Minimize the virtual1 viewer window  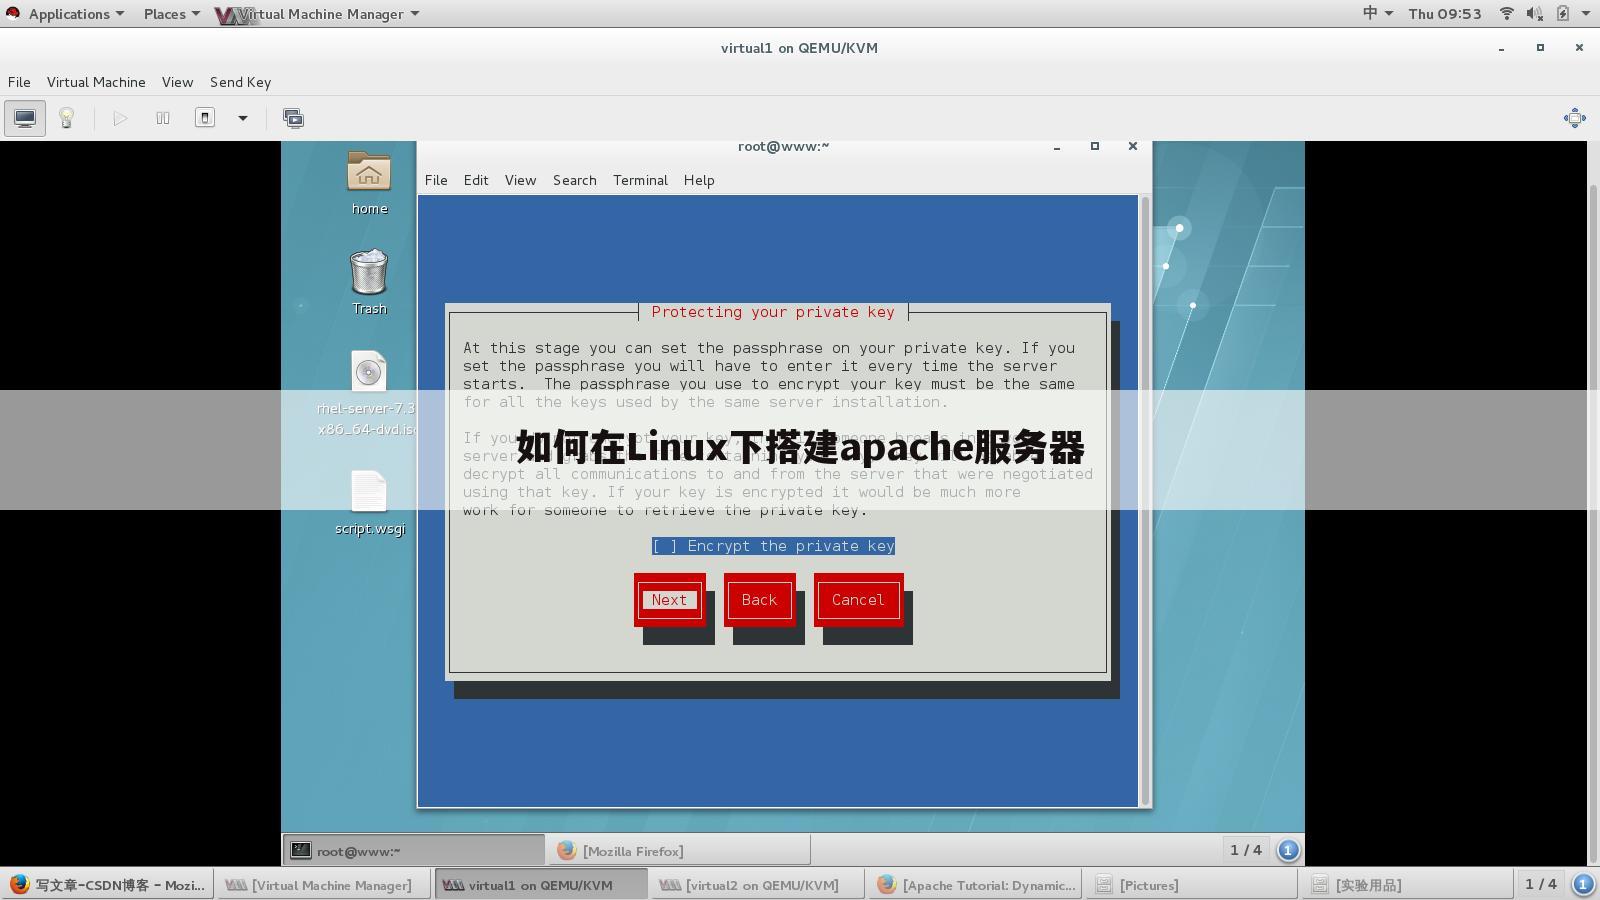pyautogui.click(x=1501, y=48)
